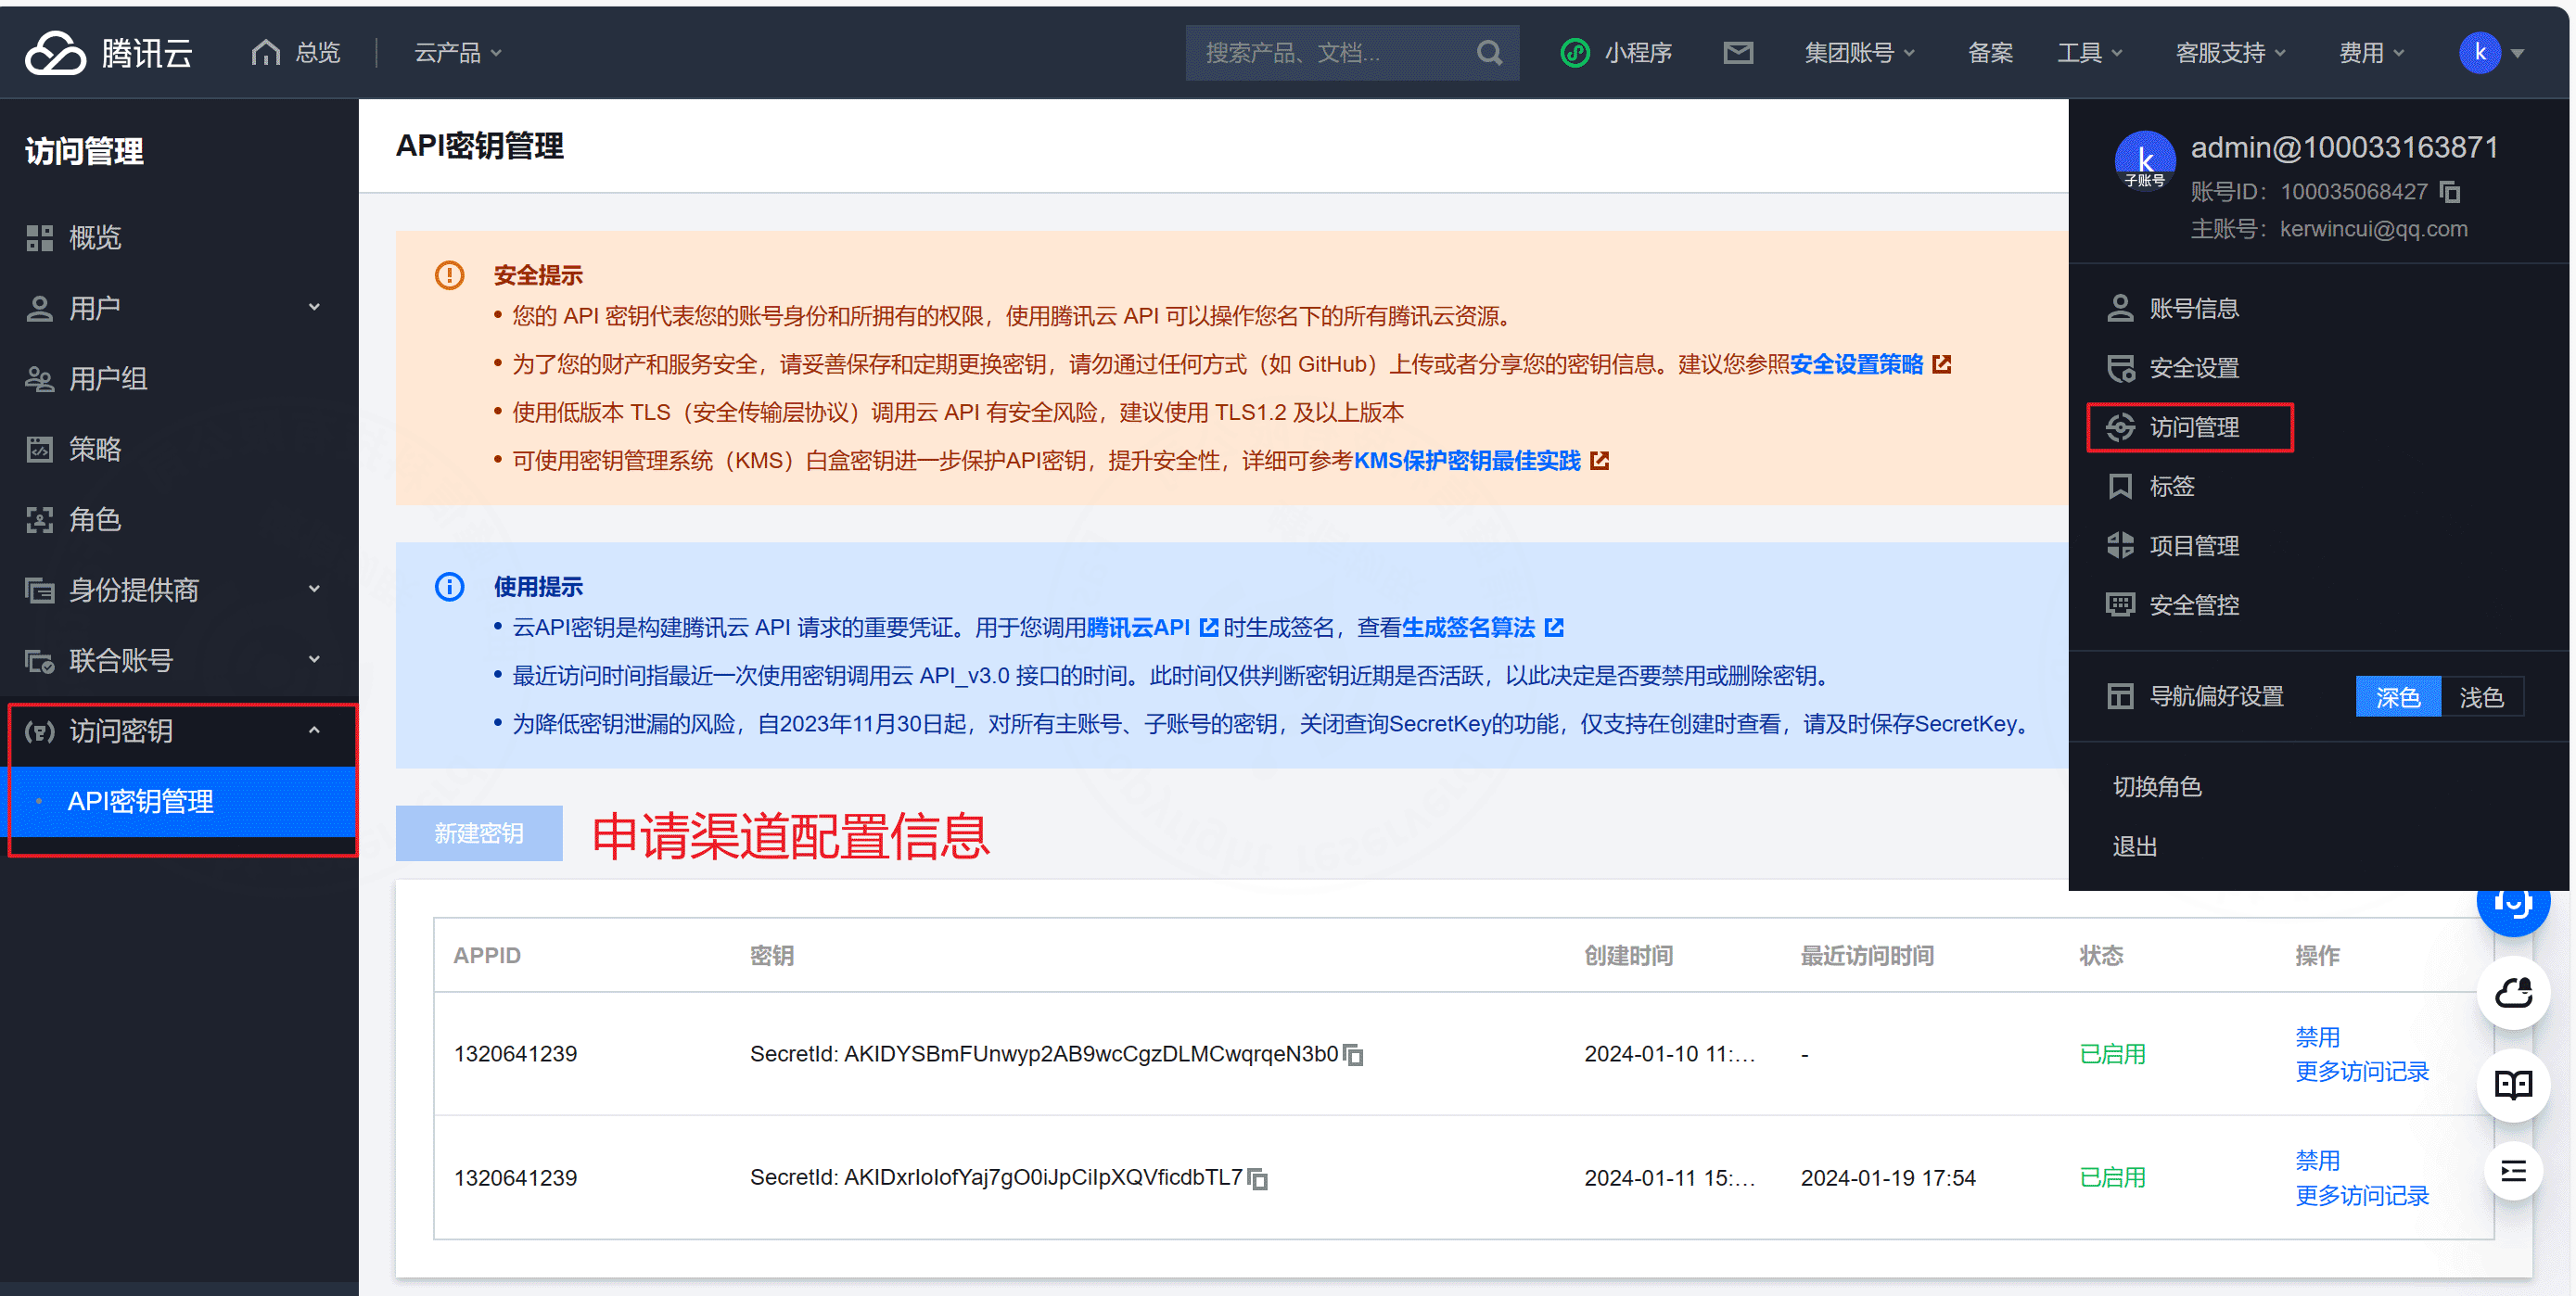Screen dimensions: 2576x1296
Task: Open the documentation book floating button
Action: pos(2512,1085)
